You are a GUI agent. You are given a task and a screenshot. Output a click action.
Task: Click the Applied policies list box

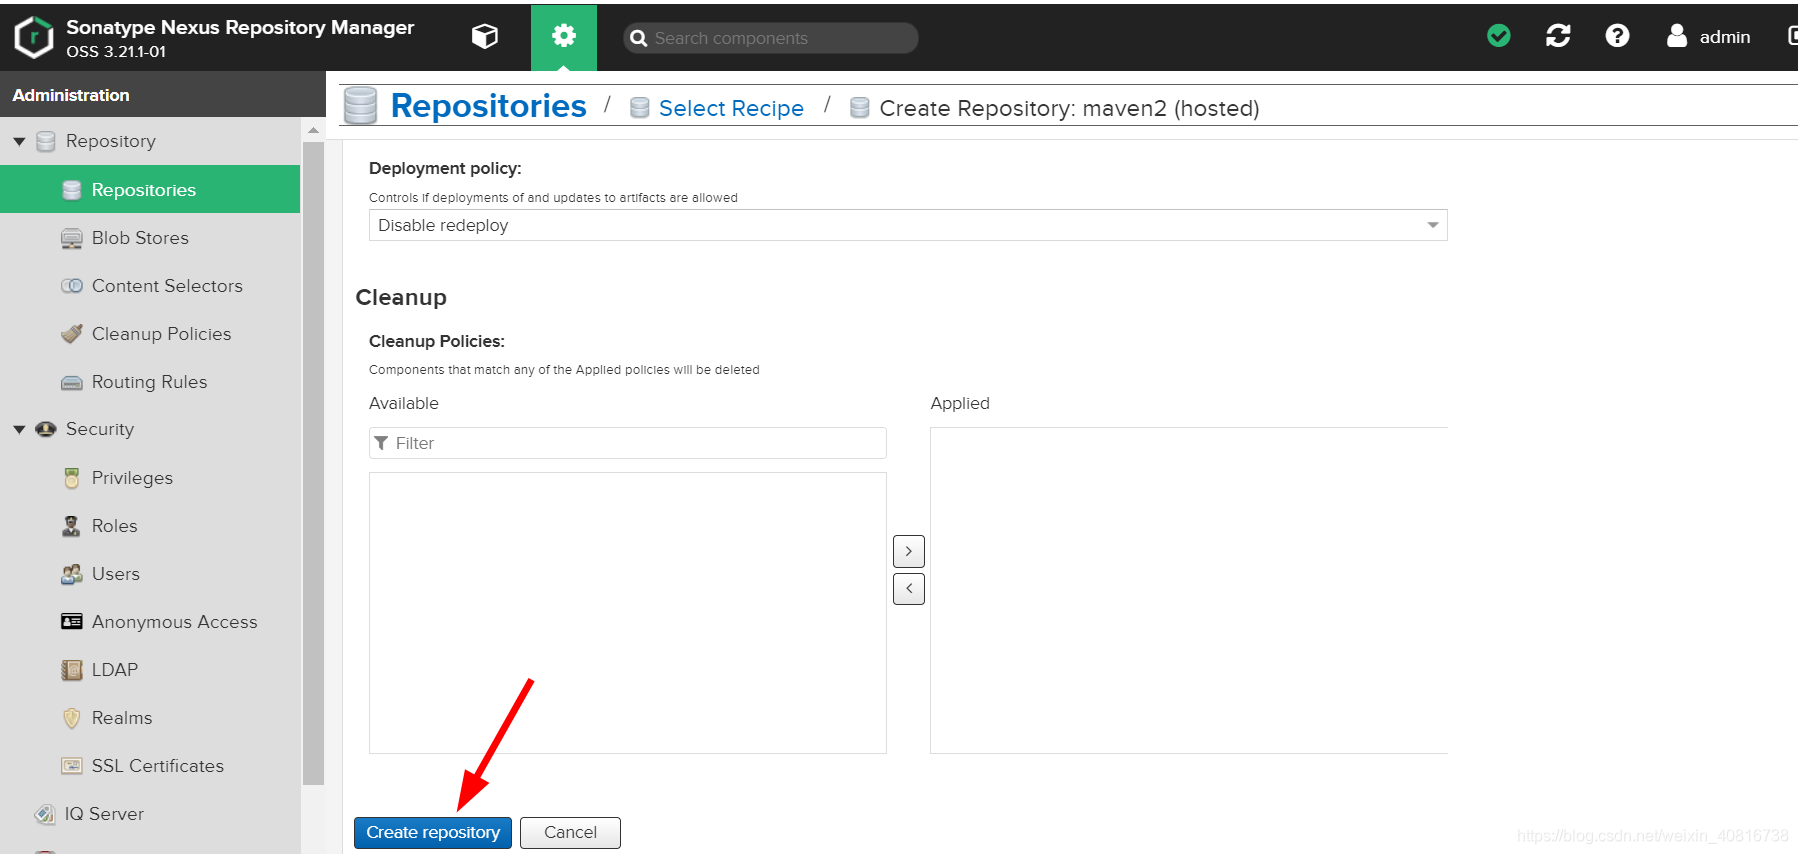tap(1189, 591)
